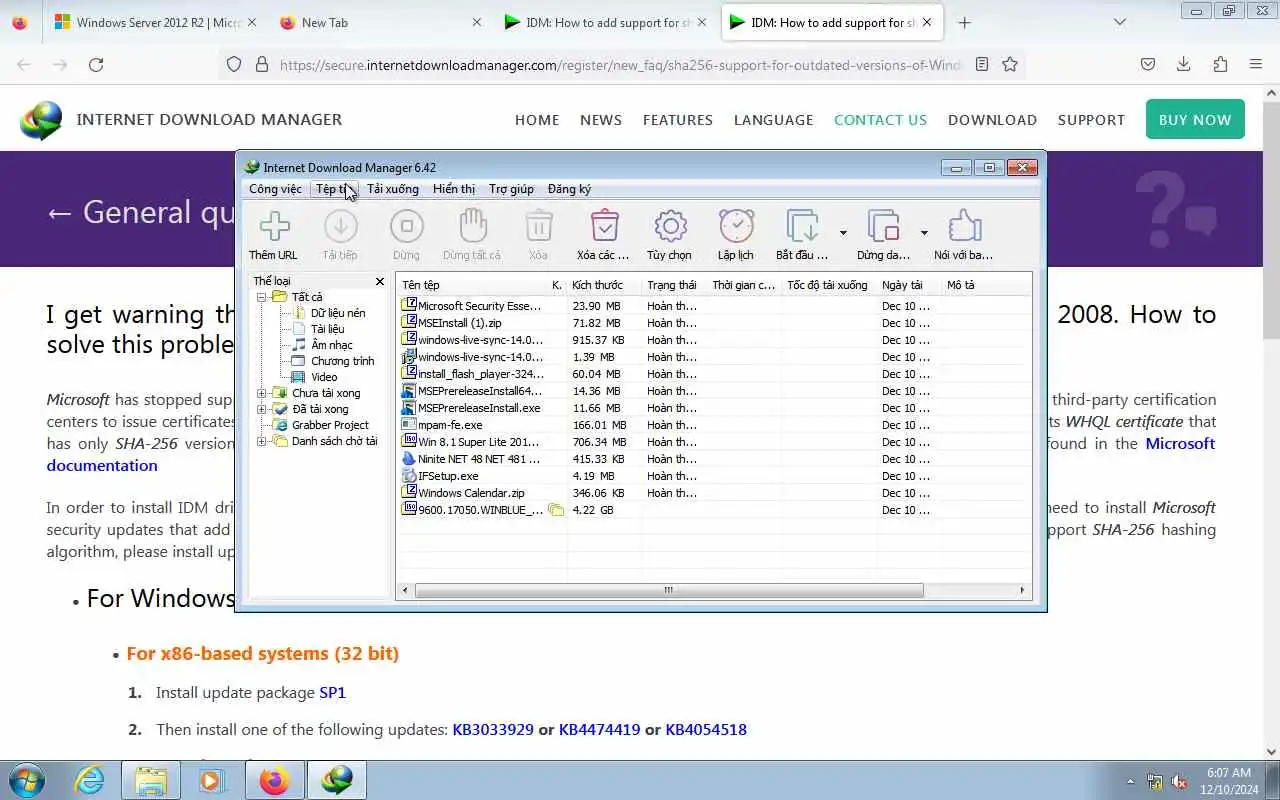Open the Firefox extensions puzzle icon
The height and width of the screenshot is (800, 1280).
point(1220,64)
